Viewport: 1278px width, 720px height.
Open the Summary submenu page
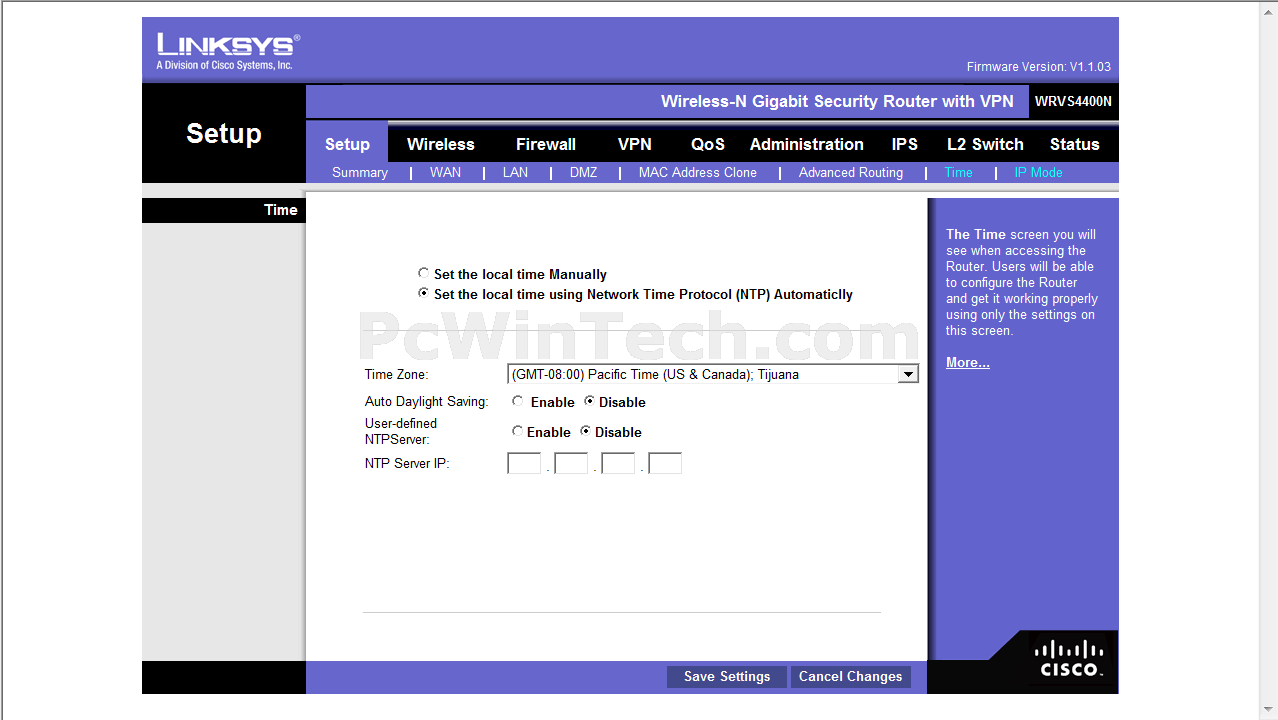[x=360, y=172]
